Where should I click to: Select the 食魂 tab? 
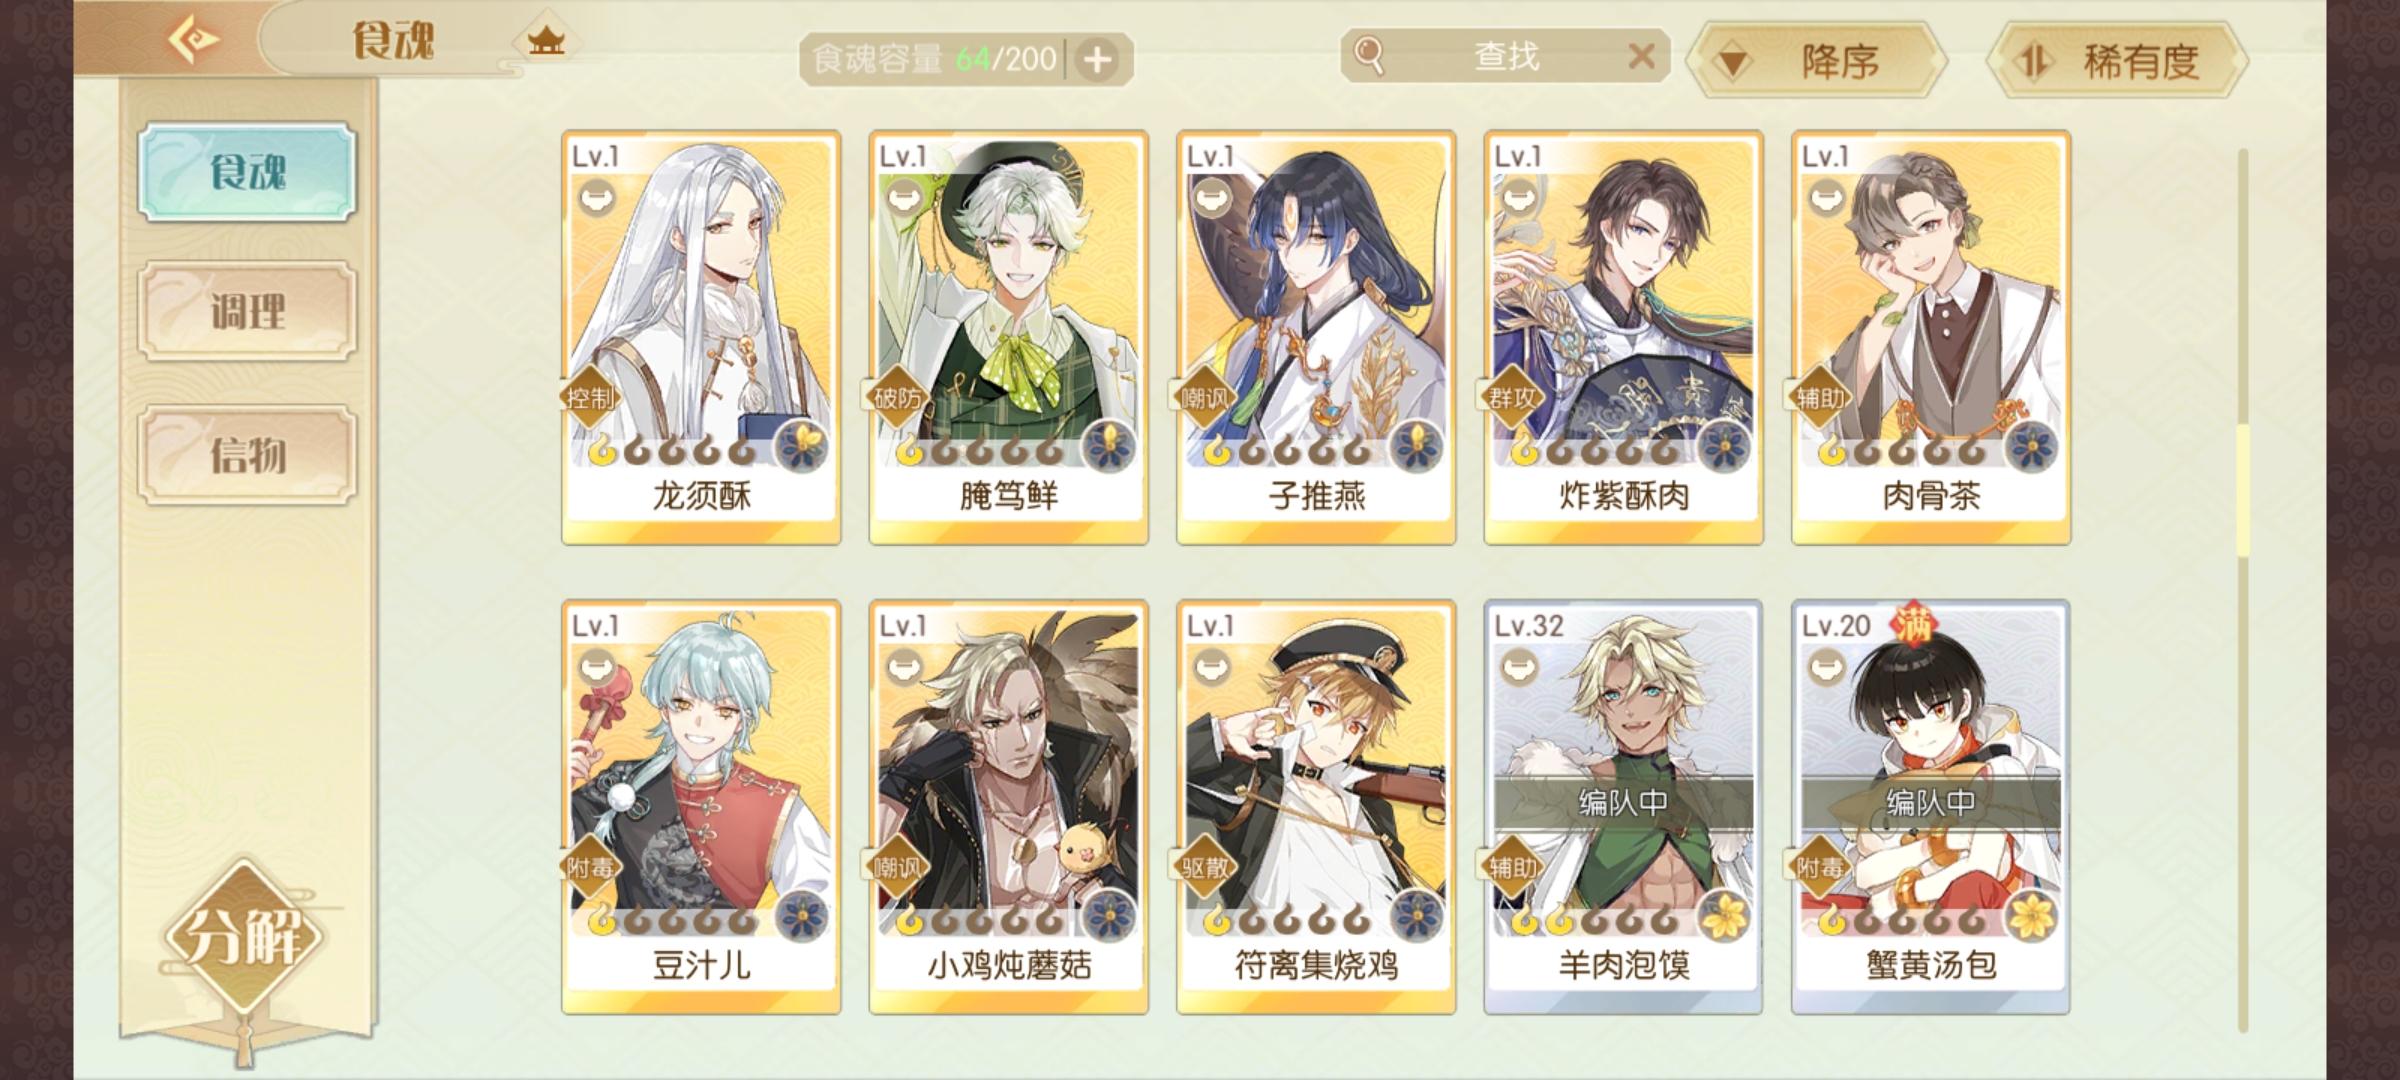pyautogui.click(x=247, y=171)
